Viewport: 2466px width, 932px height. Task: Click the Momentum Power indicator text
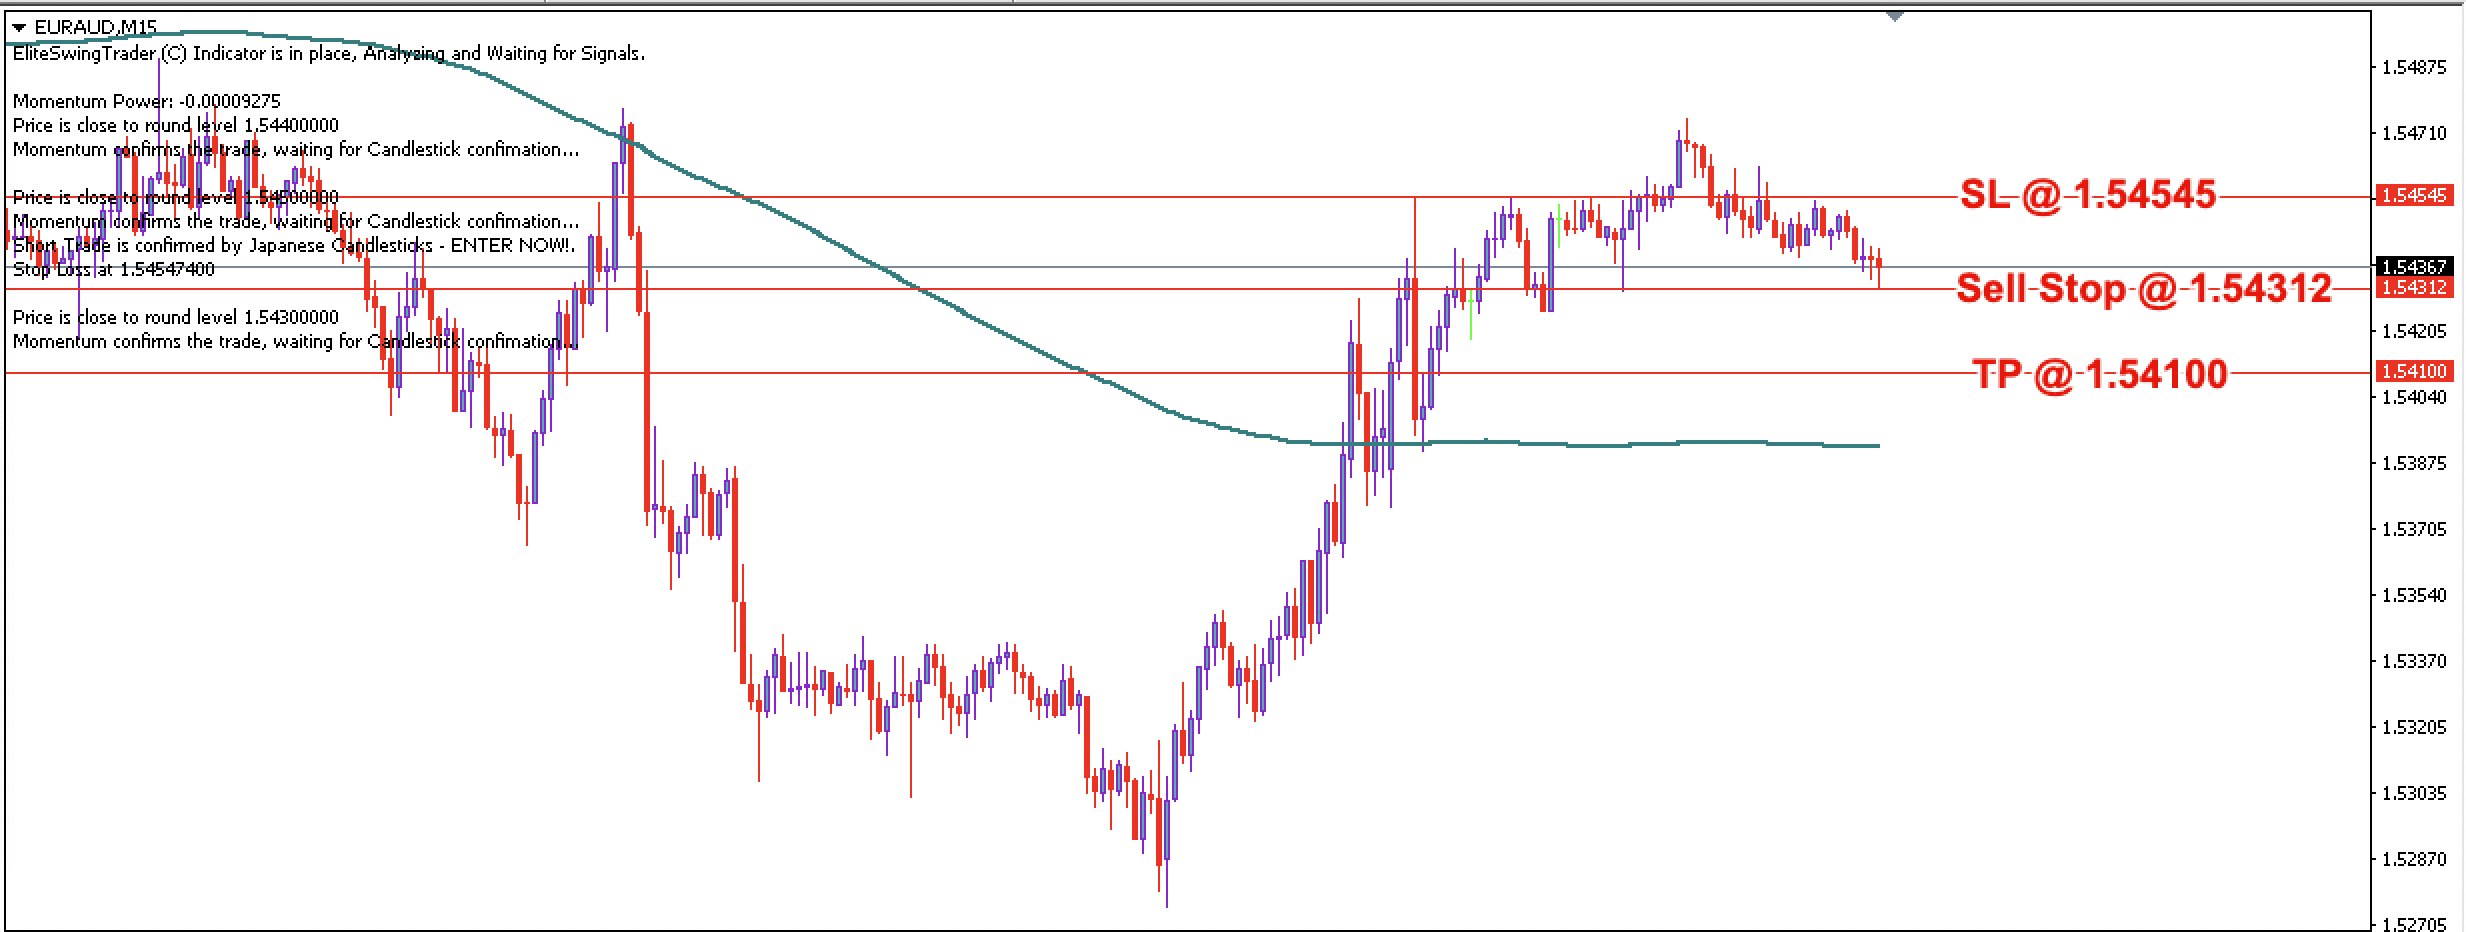coord(147,101)
